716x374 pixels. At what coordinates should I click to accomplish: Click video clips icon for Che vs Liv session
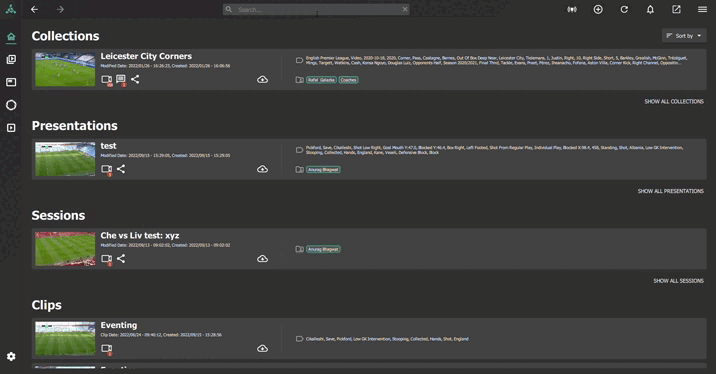pos(106,259)
